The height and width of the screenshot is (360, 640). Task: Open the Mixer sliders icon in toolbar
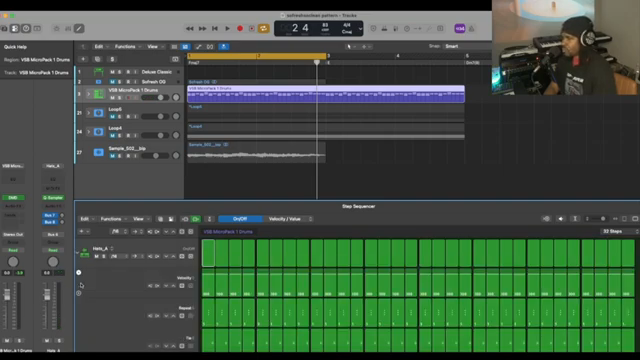tap(68, 29)
